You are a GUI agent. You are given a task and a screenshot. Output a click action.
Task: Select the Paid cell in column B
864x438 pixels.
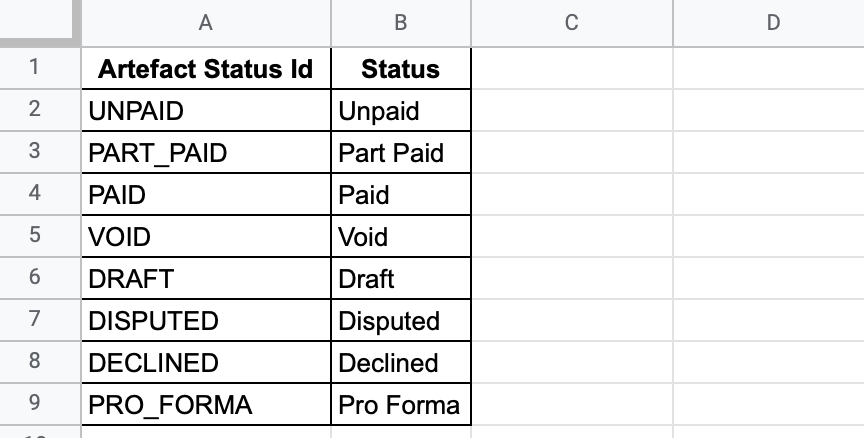401,194
